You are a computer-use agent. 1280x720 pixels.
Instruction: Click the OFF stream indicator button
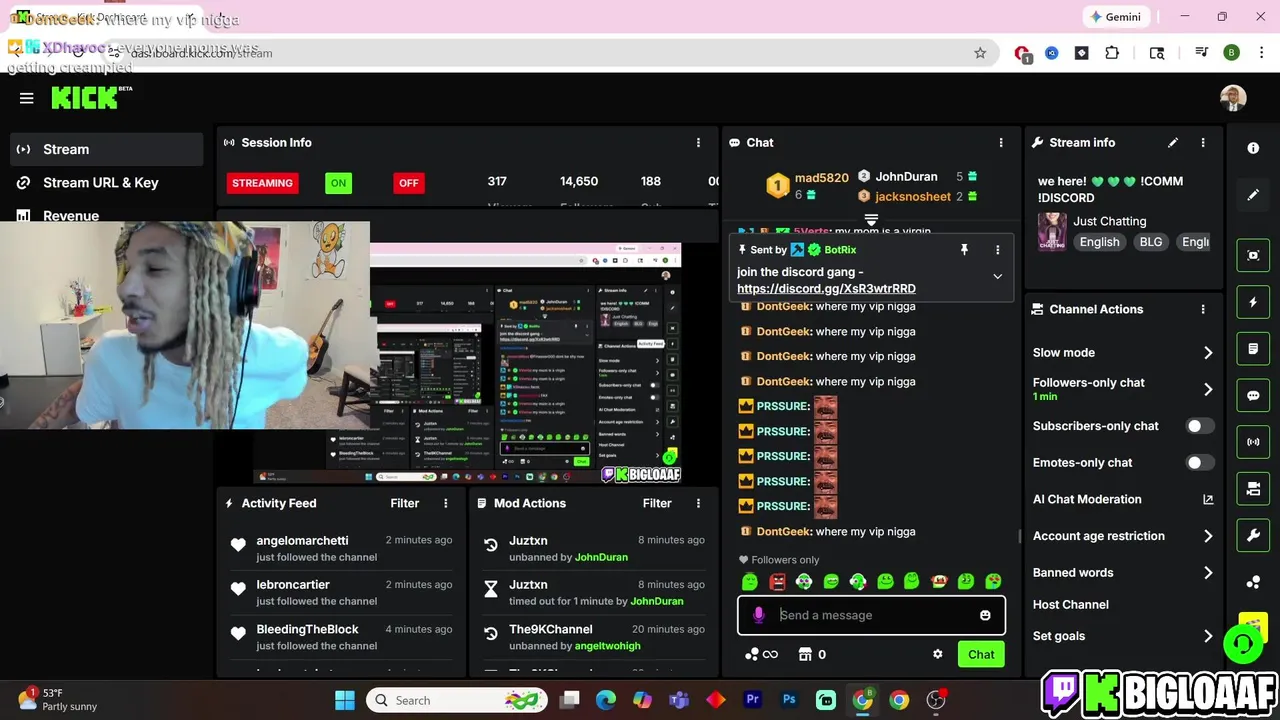(x=408, y=183)
